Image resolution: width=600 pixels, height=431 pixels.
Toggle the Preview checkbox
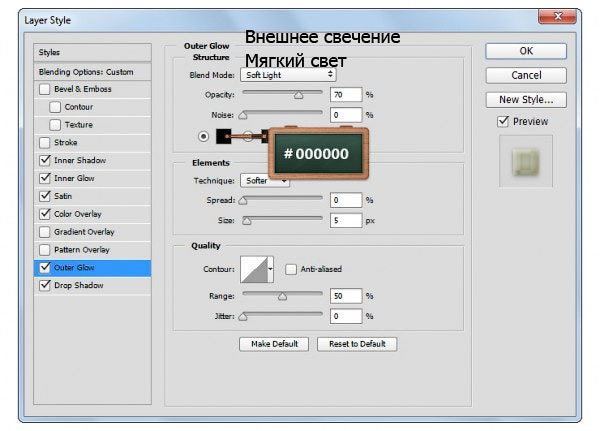coord(503,121)
